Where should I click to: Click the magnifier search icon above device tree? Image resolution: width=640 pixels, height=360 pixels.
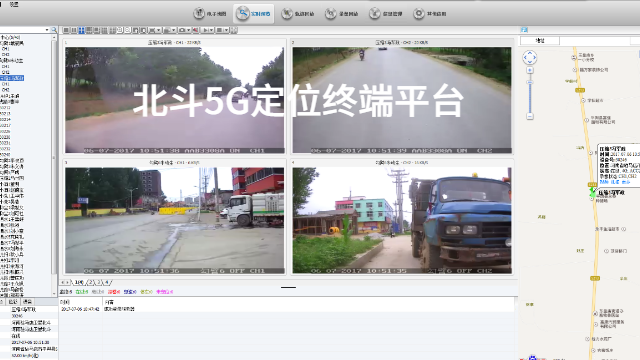(x=54, y=30)
